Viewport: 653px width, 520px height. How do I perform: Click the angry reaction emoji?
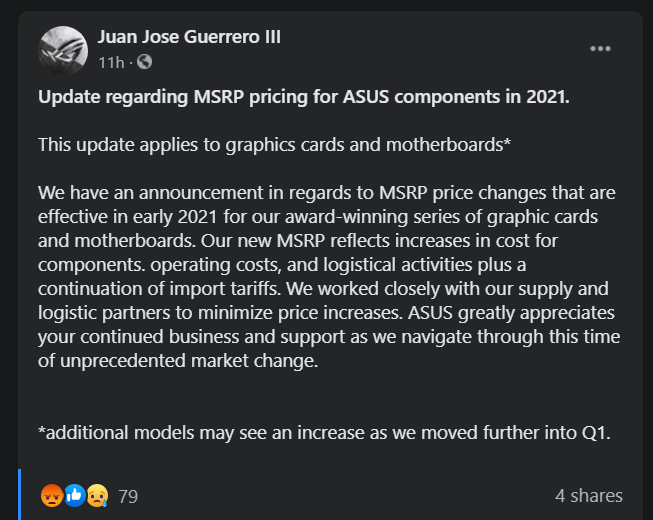click(51, 495)
